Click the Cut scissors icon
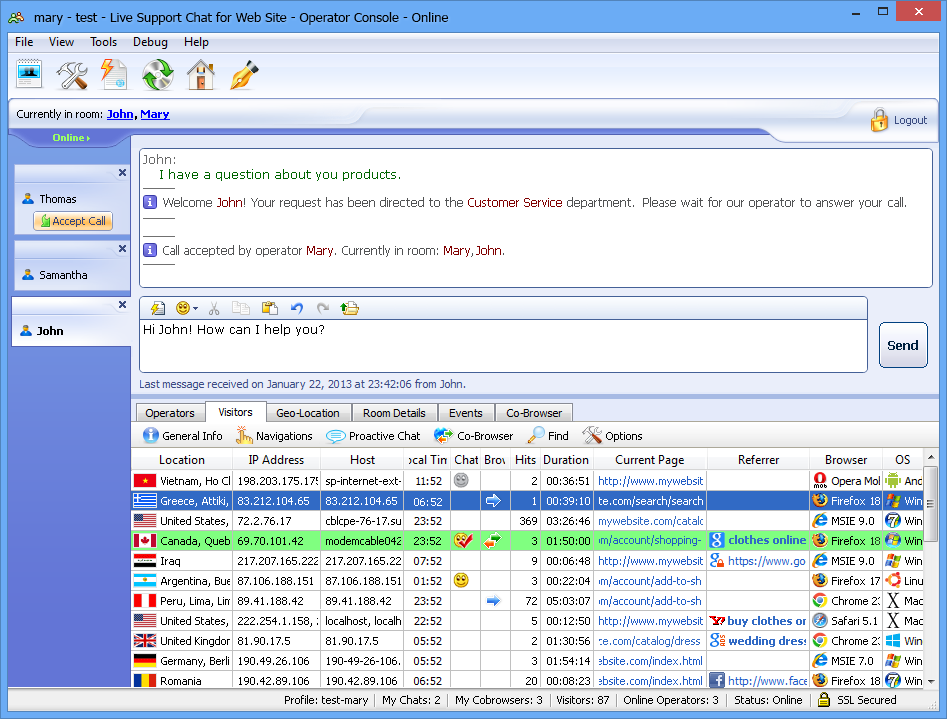947x719 pixels. tap(214, 309)
